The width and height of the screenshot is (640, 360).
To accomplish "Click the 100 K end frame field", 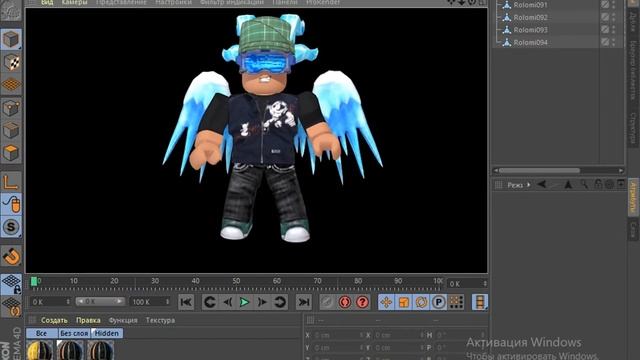I will click(x=150, y=302).
